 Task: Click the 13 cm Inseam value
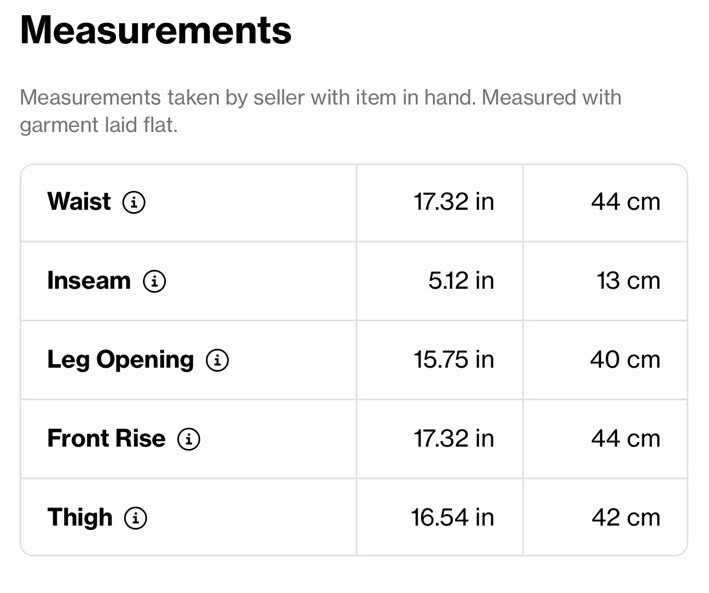point(628,281)
